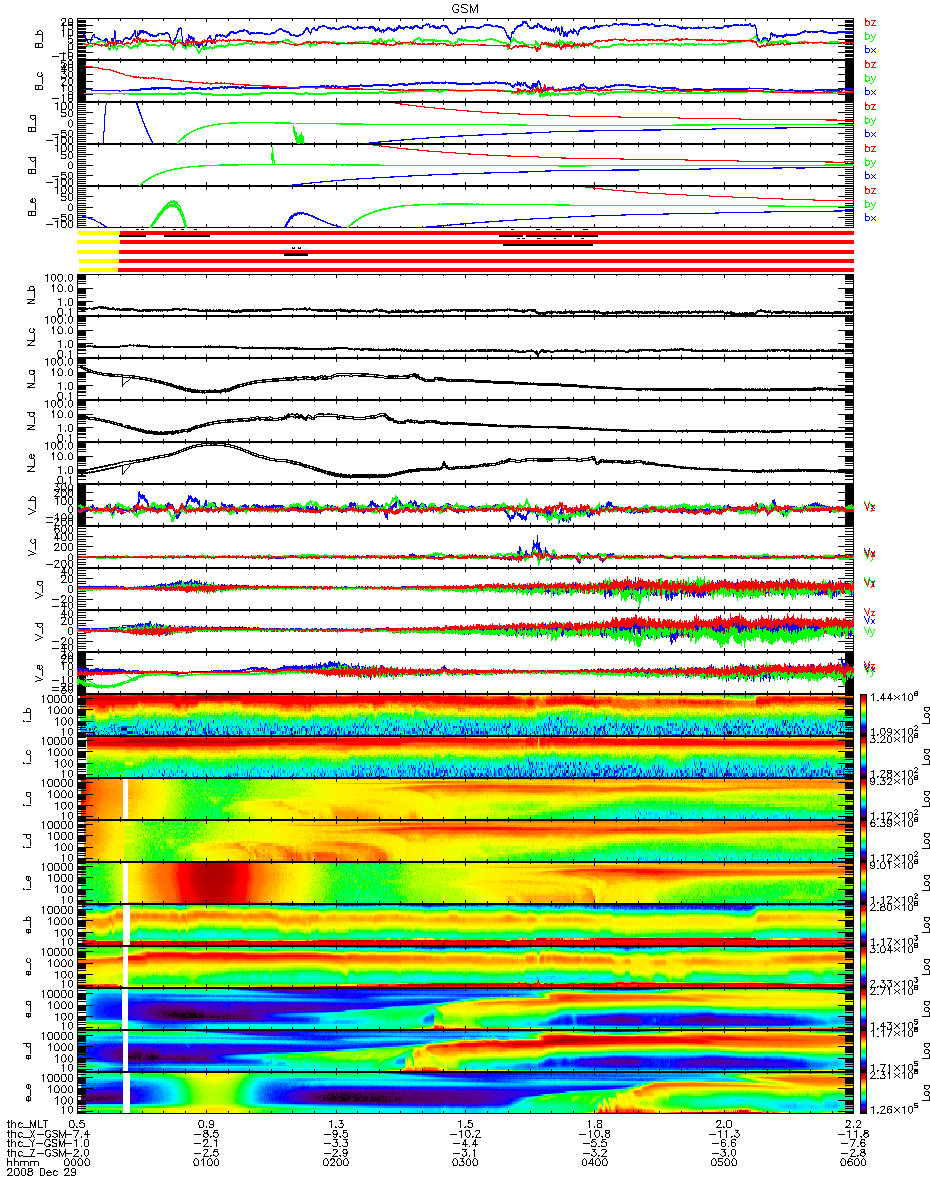Click the thc_MLT row label
This screenshot has height=1200, width=930.
[x=28, y=1125]
